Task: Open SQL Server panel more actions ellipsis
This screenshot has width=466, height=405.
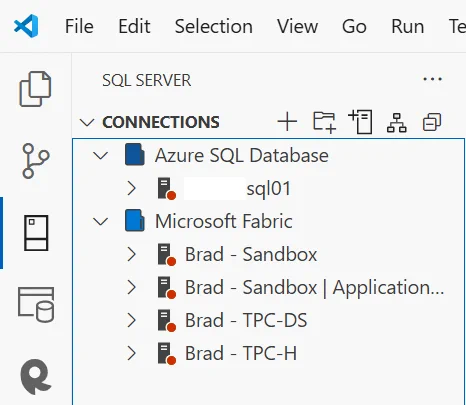Action: click(432, 79)
